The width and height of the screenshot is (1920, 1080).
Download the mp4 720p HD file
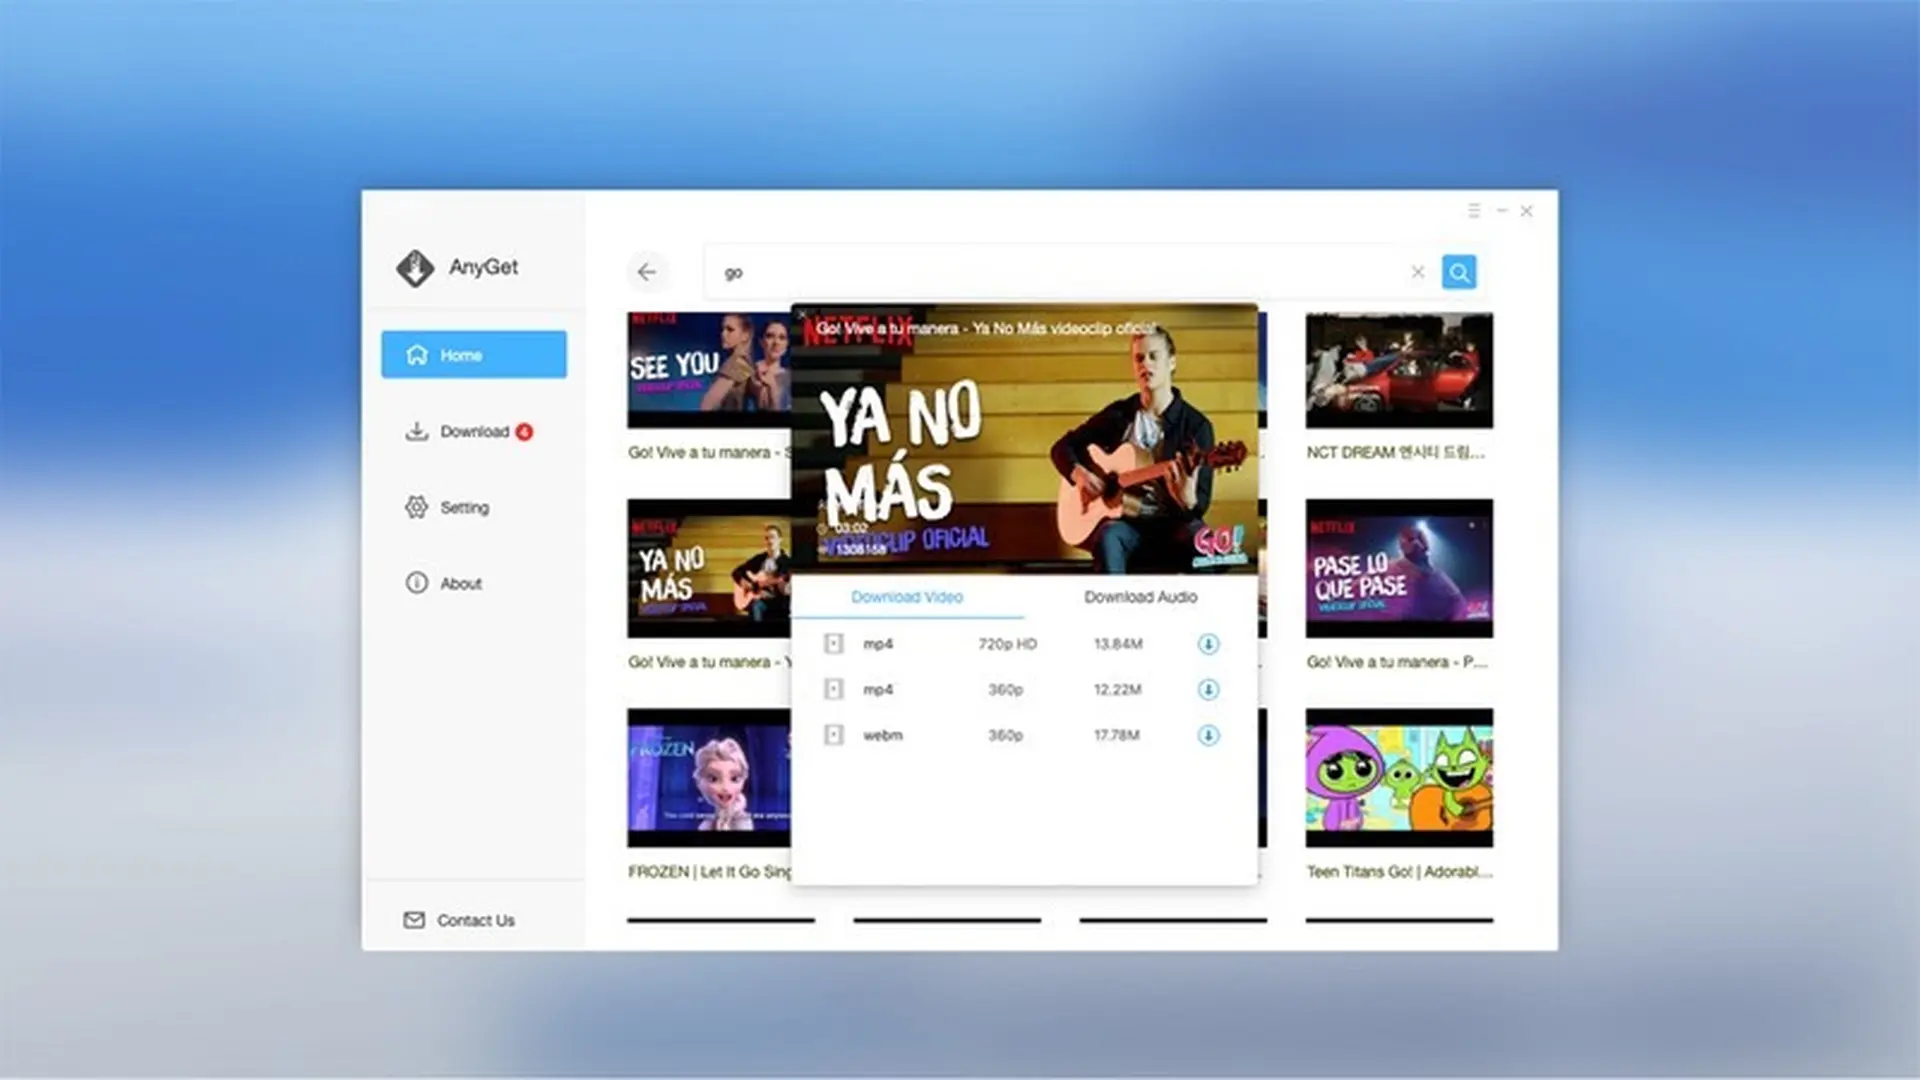(1207, 644)
